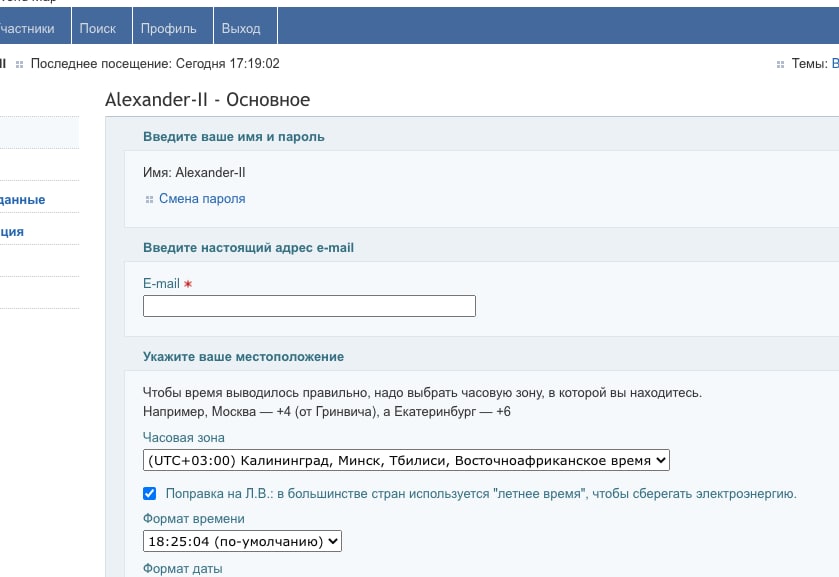Open the Формат времени dropdown
Viewport: 839px width, 577px height.
[242, 541]
